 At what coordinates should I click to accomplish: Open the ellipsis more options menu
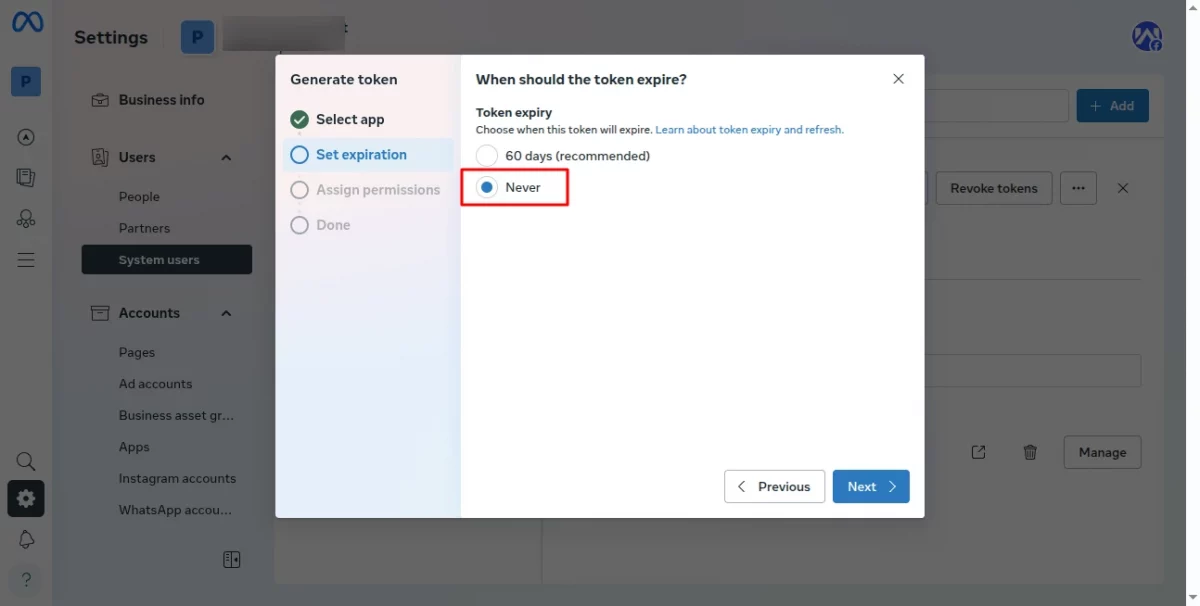tap(1078, 187)
